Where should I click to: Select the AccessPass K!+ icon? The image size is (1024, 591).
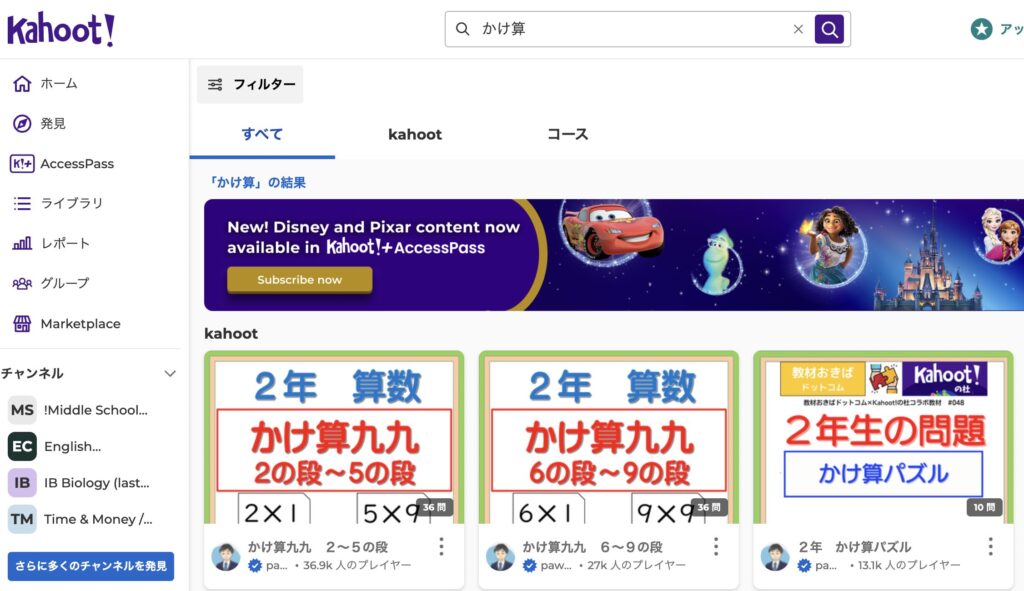(22, 163)
